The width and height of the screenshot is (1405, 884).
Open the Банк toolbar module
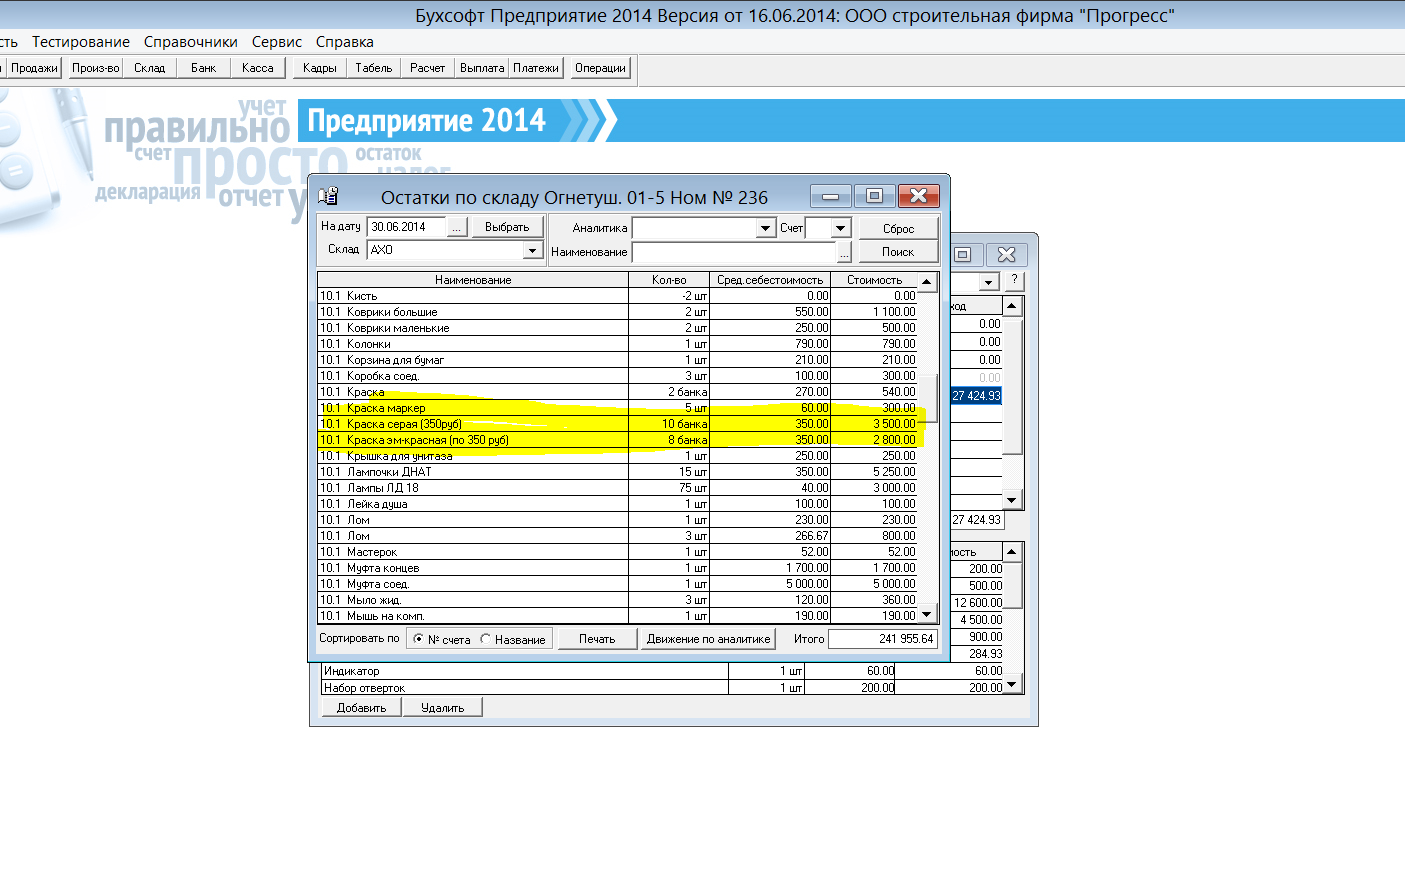pyautogui.click(x=204, y=68)
